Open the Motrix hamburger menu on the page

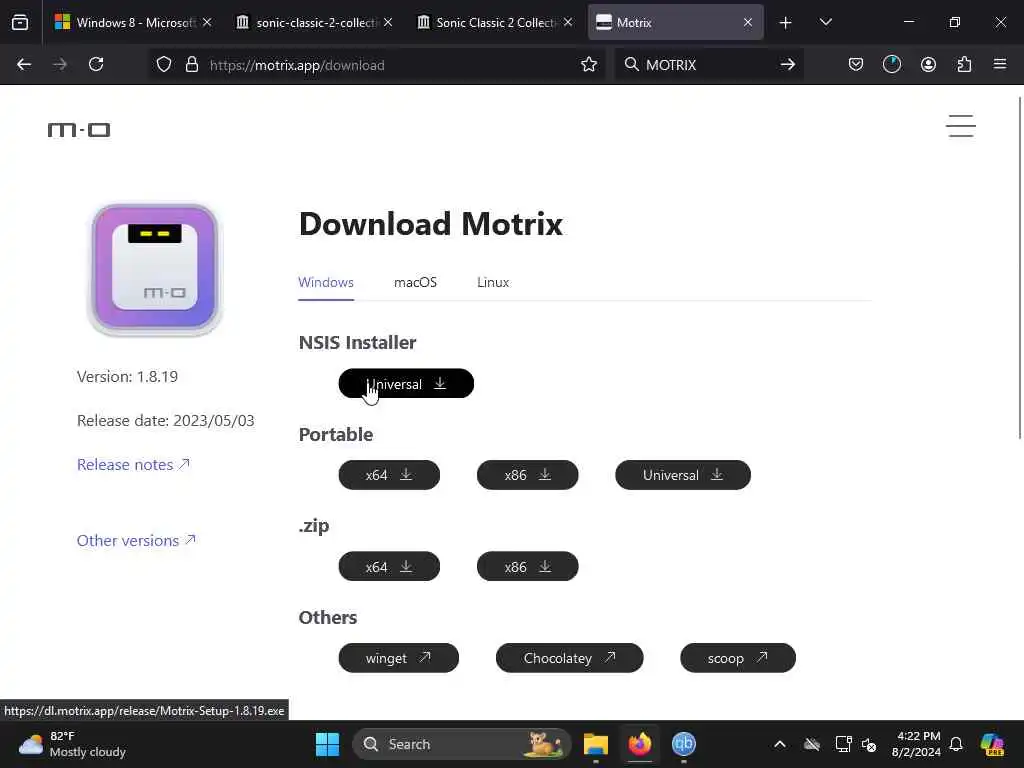(x=961, y=126)
